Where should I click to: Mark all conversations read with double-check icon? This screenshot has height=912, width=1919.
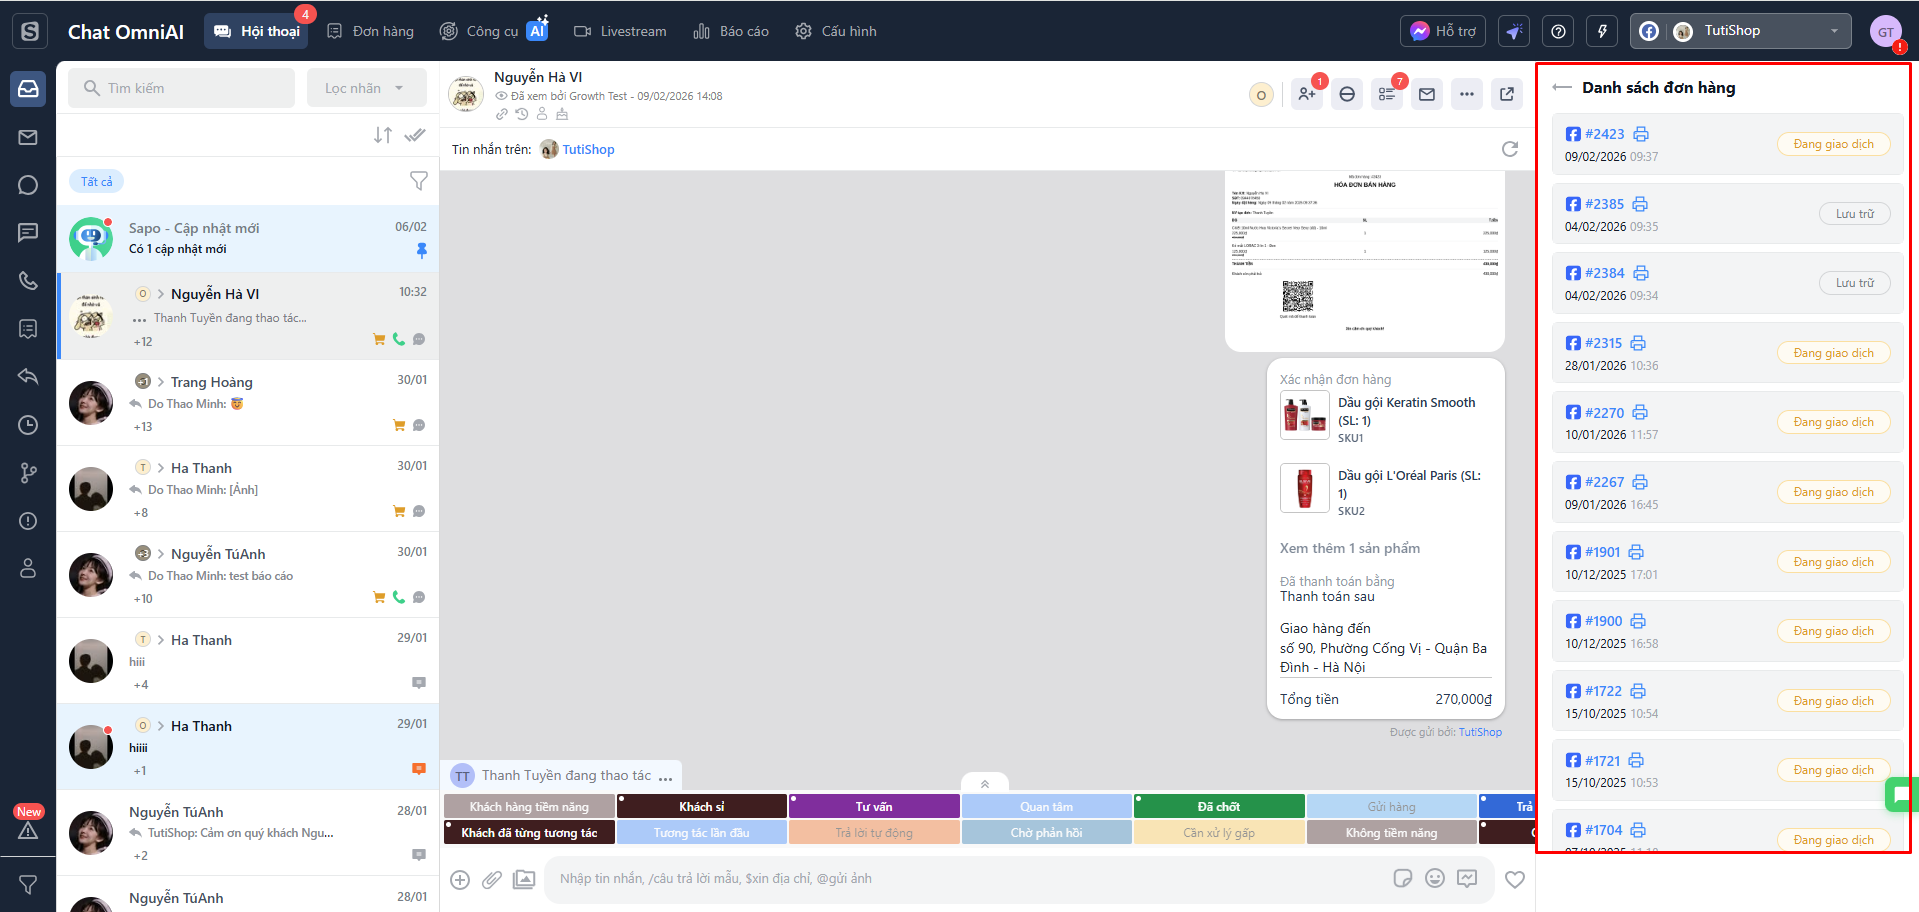tap(415, 135)
